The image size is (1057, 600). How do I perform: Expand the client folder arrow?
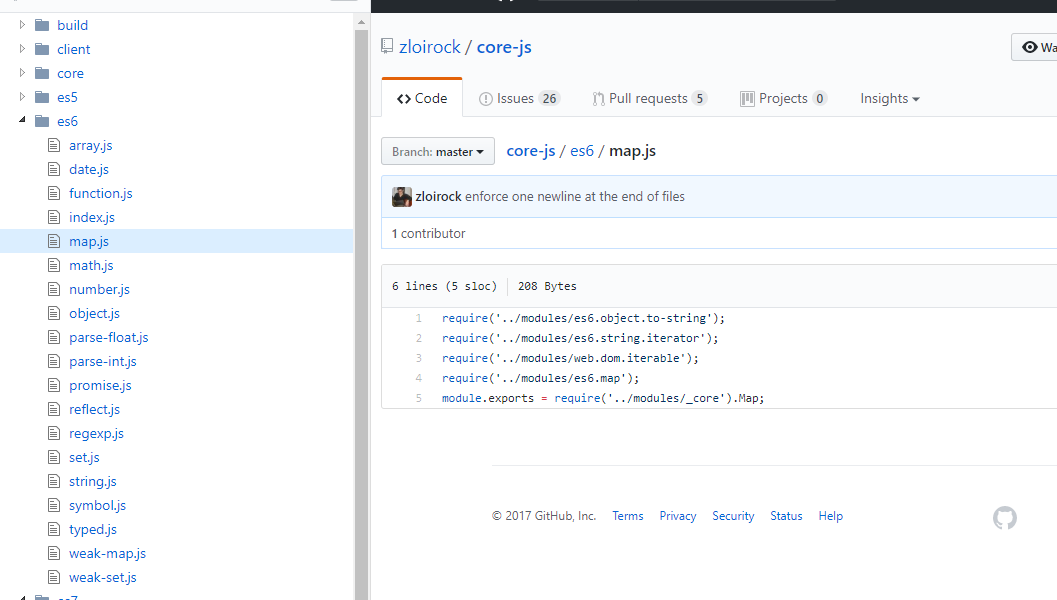tap(22, 49)
